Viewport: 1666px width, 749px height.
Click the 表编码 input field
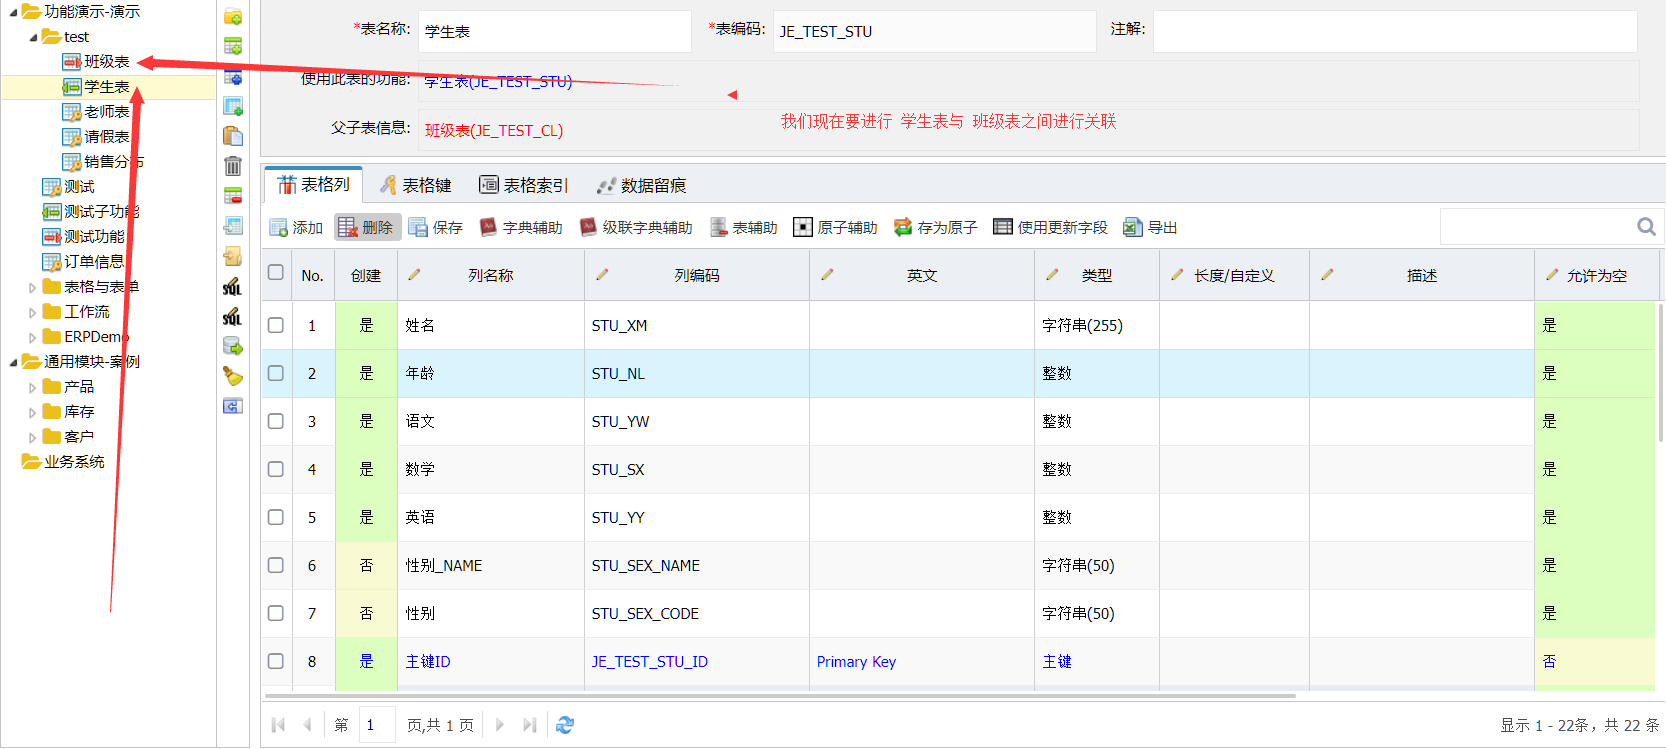coord(935,31)
